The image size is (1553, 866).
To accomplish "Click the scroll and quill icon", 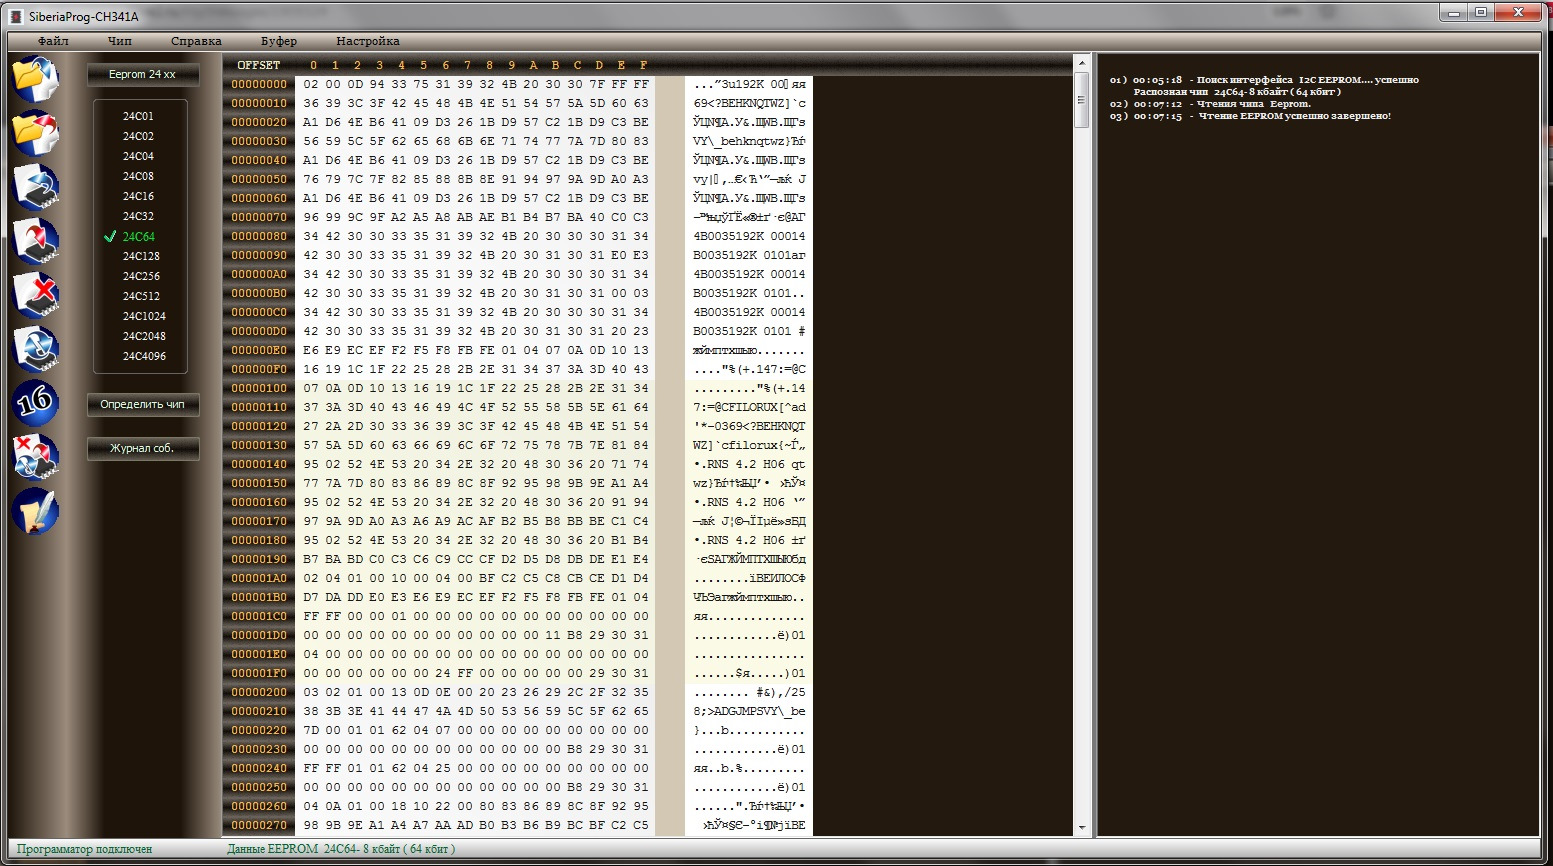I will [35, 512].
